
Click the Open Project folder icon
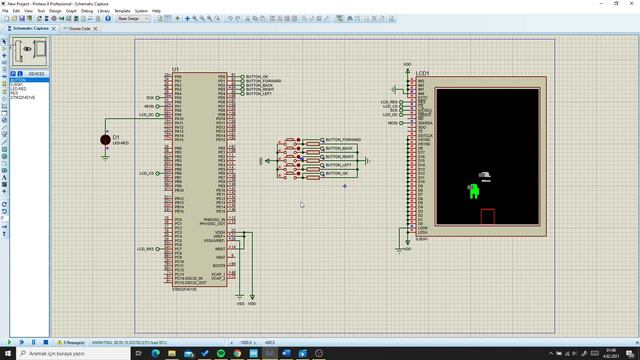coord(14,19)
